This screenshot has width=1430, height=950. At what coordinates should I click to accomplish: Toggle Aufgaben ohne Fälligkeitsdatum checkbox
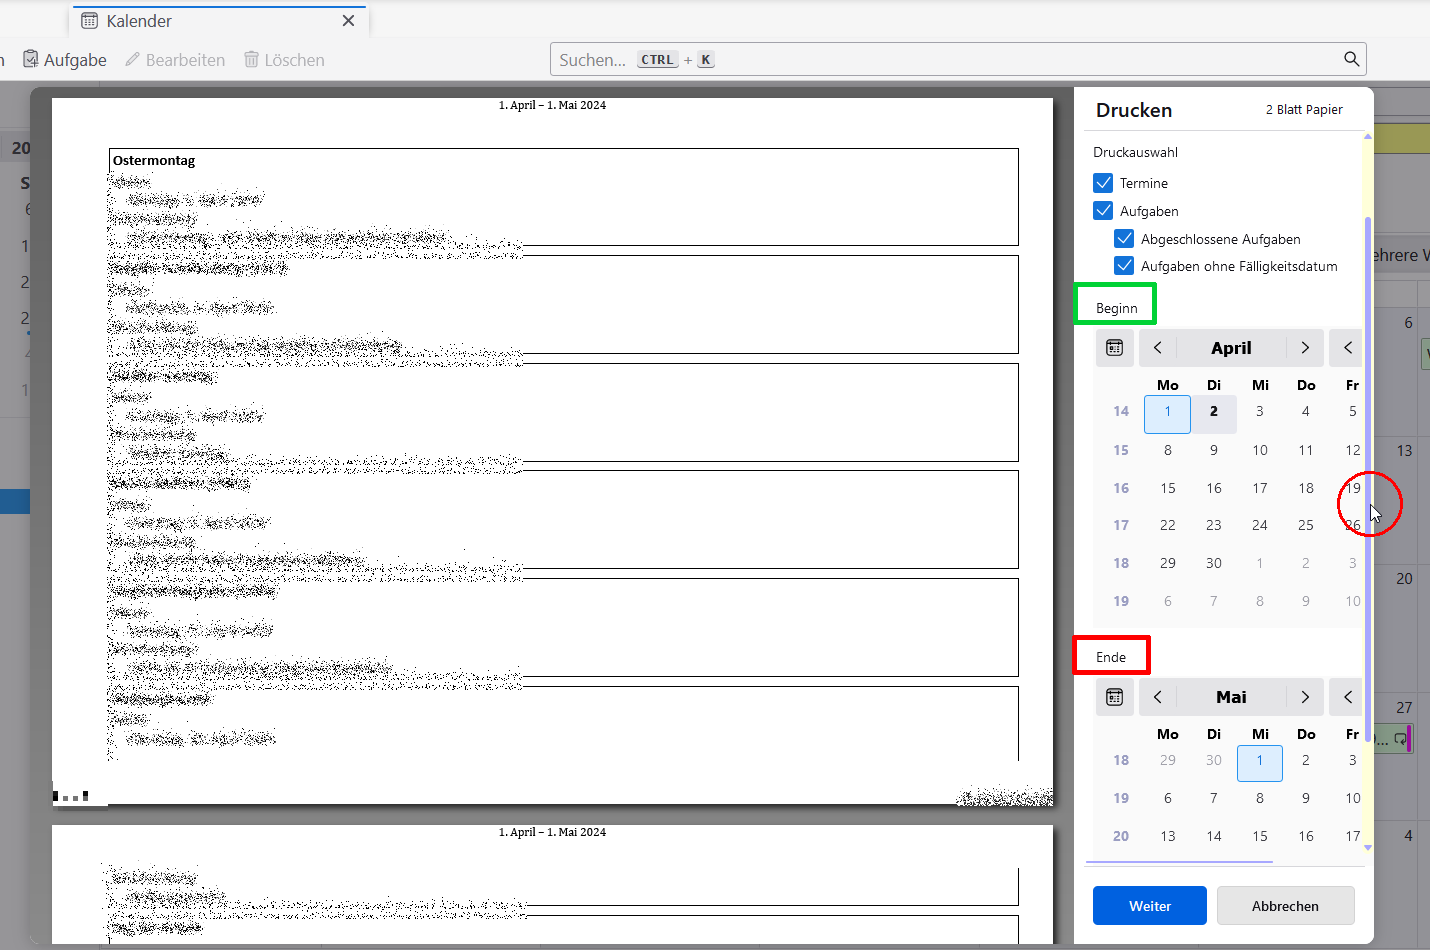click(x=1124, y=266)
